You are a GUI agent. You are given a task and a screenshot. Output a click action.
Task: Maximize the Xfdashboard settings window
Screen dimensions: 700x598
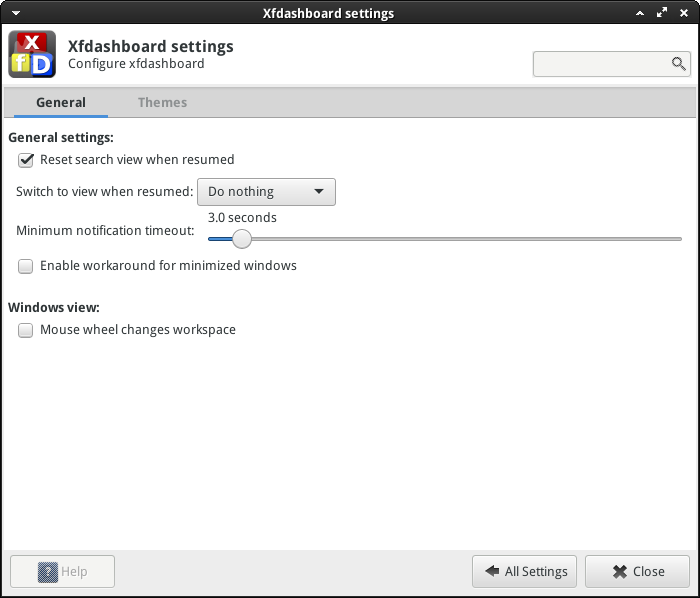tap(662, 12)
